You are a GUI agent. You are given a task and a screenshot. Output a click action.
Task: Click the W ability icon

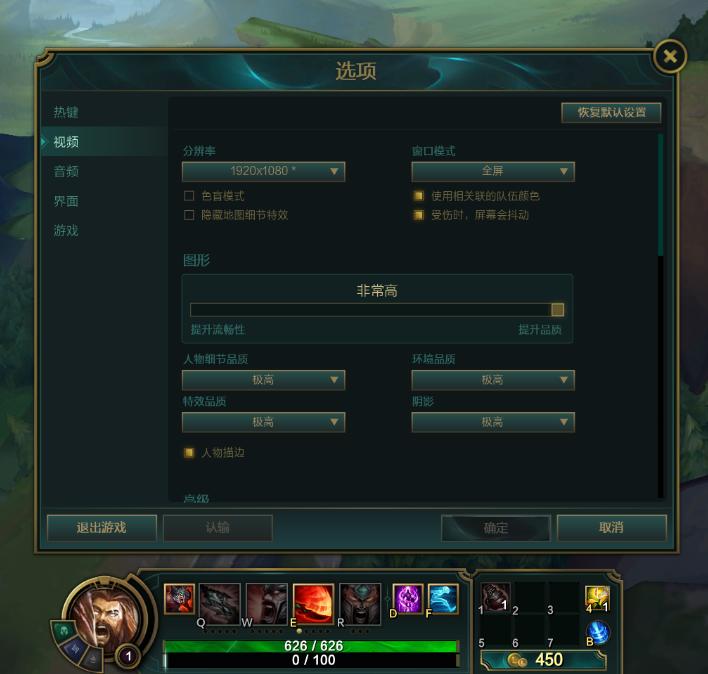266,603
